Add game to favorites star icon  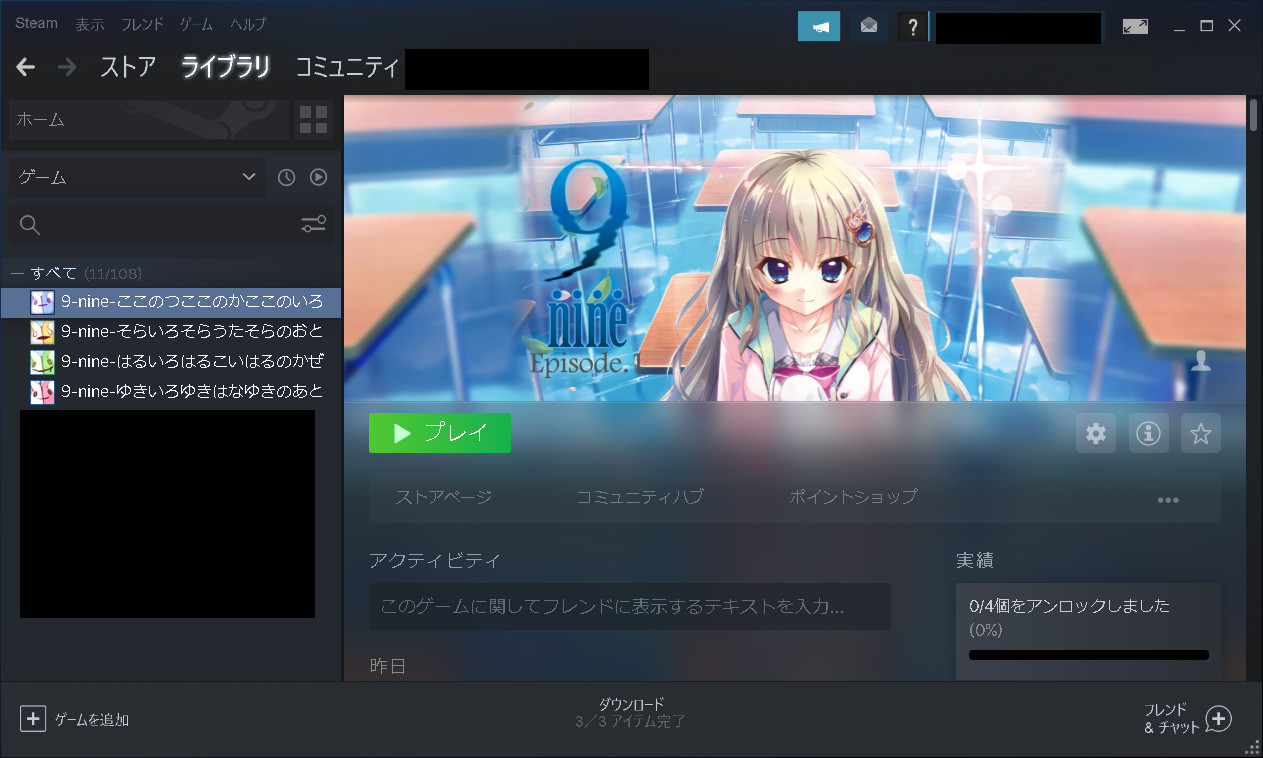pos(1201,433)
